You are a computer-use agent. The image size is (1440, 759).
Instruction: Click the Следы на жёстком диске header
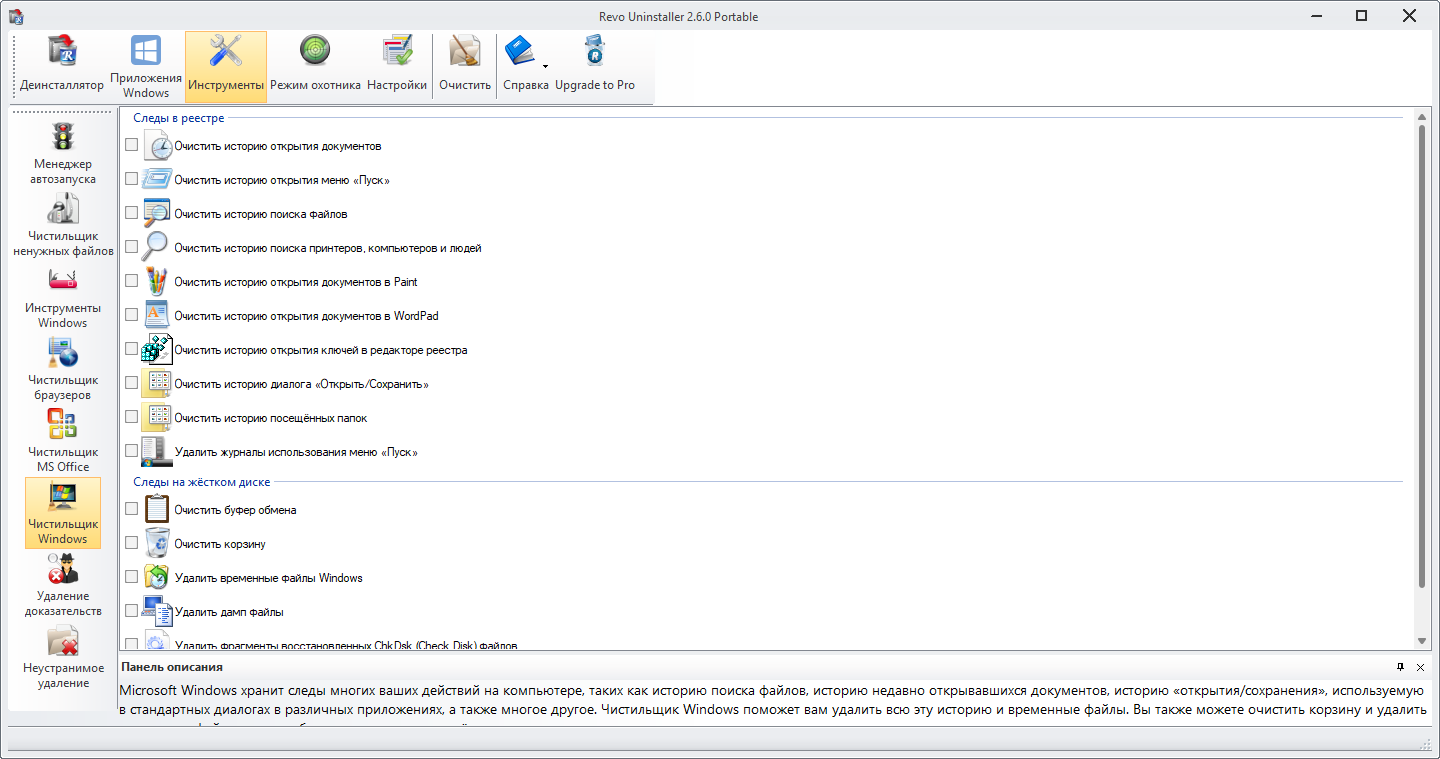pos(201,482)
